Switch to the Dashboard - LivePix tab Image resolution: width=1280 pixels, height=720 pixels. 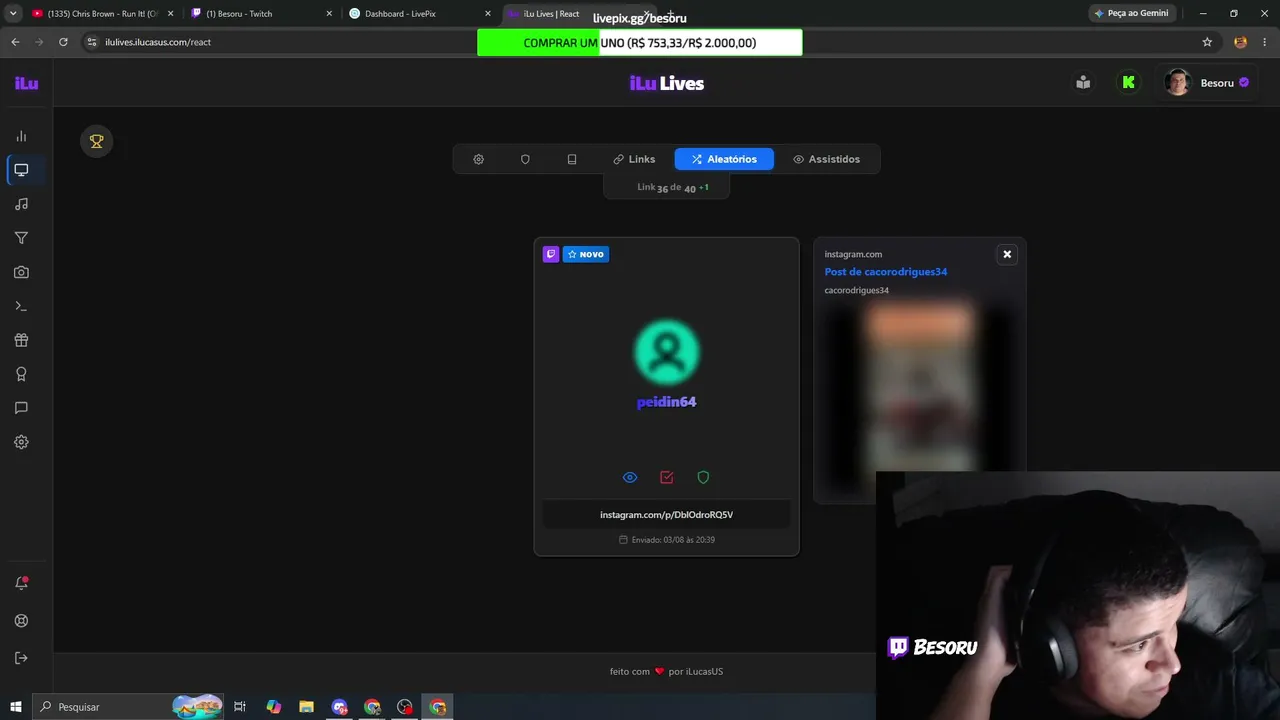click(420, 14)
